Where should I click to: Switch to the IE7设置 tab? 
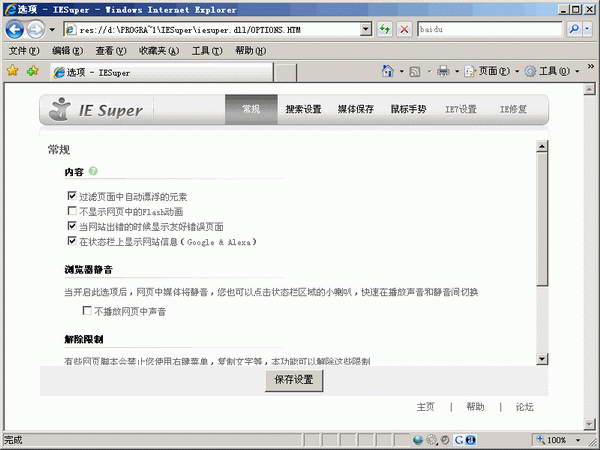click(461, 109)
